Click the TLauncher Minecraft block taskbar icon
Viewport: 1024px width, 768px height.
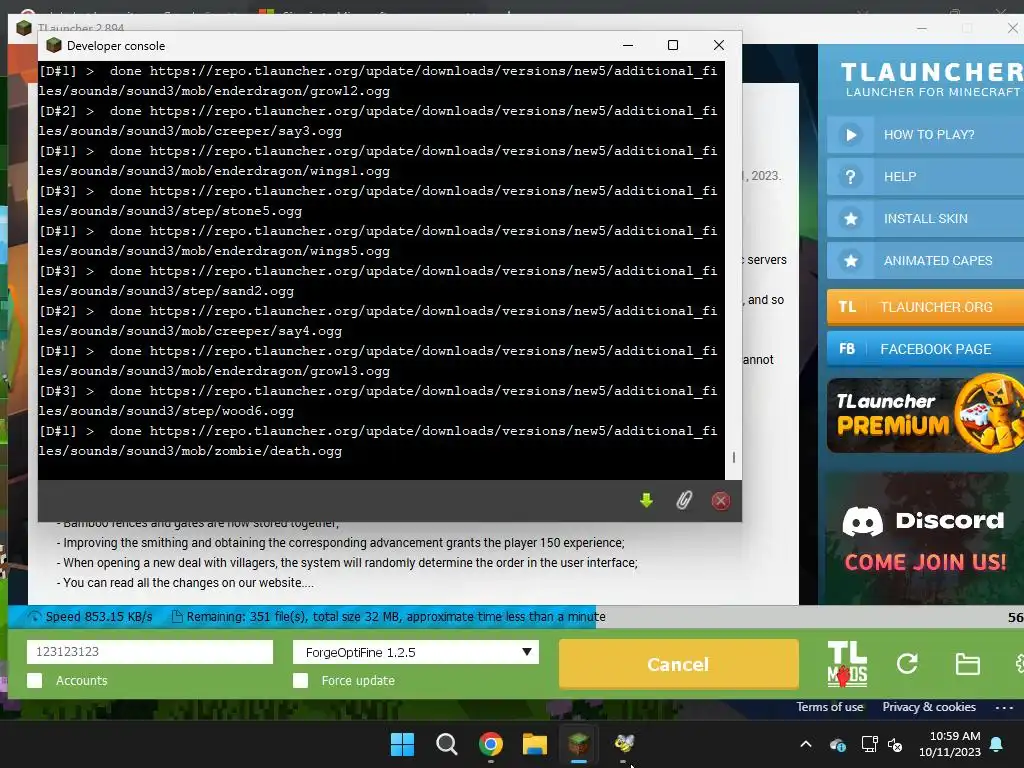(x=579, y=744)
